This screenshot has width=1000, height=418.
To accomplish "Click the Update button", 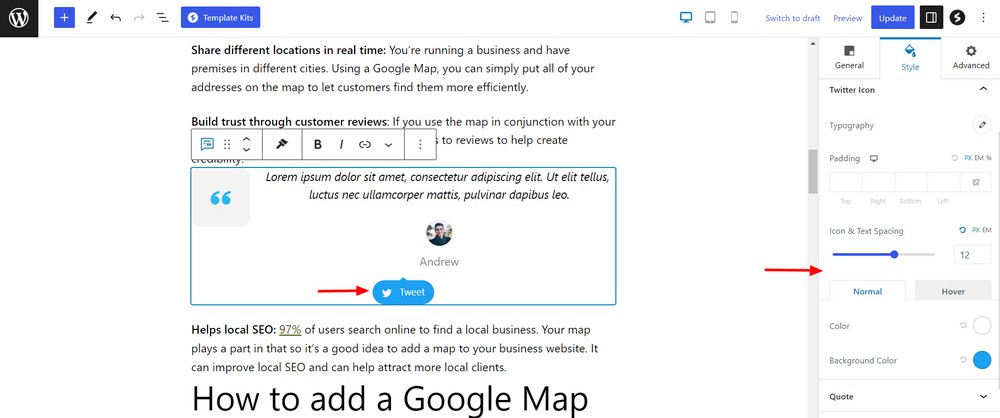I will point(892,18).
